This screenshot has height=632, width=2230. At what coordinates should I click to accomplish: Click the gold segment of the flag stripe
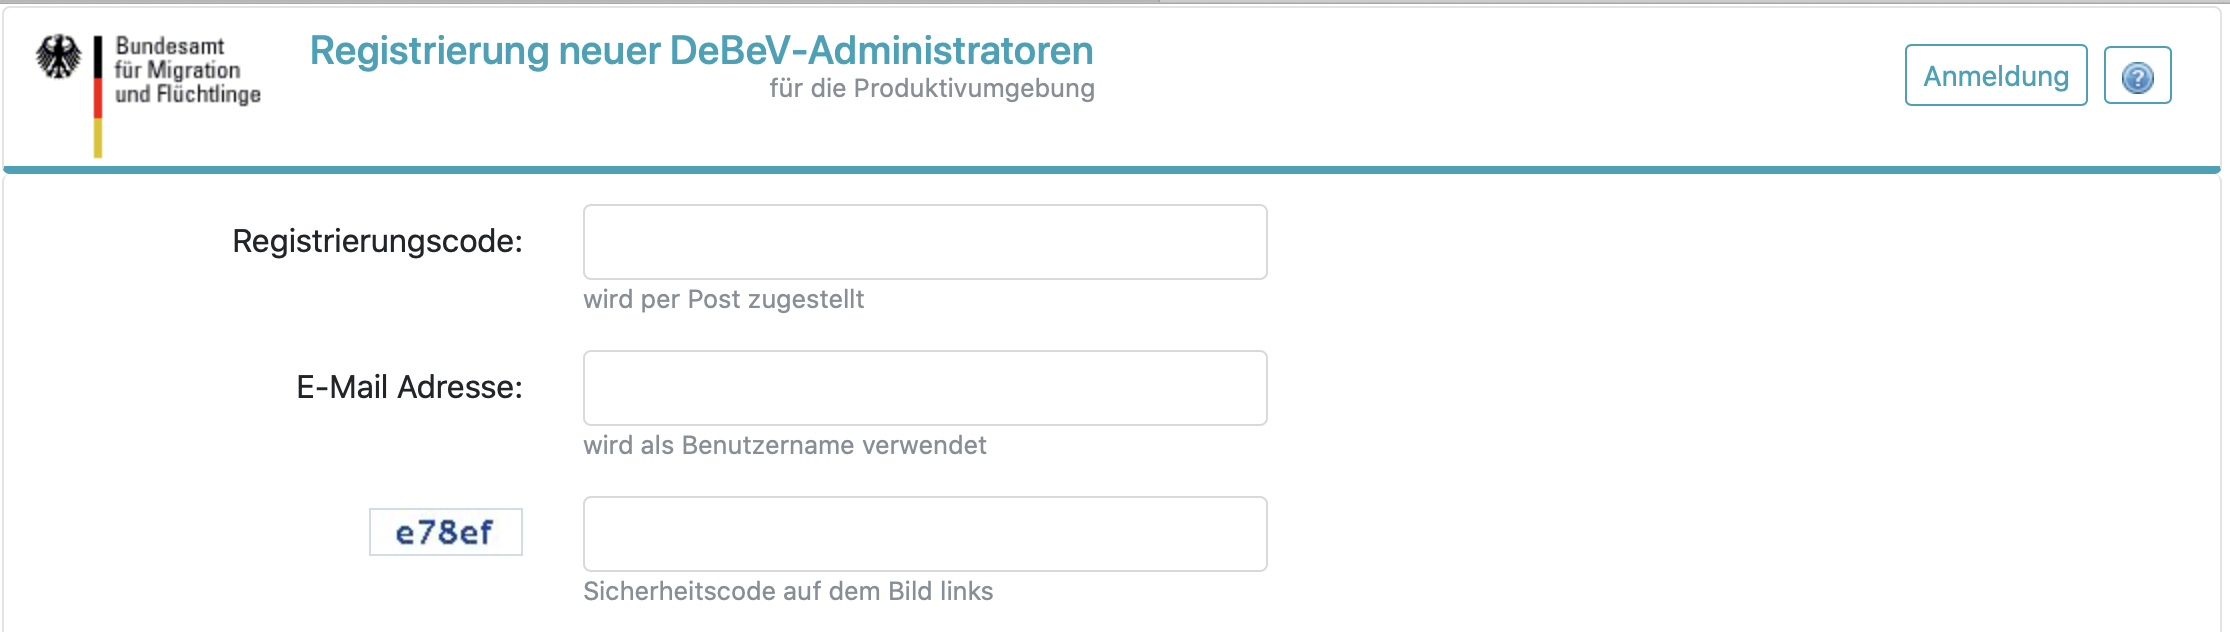(x=98, y=138)
